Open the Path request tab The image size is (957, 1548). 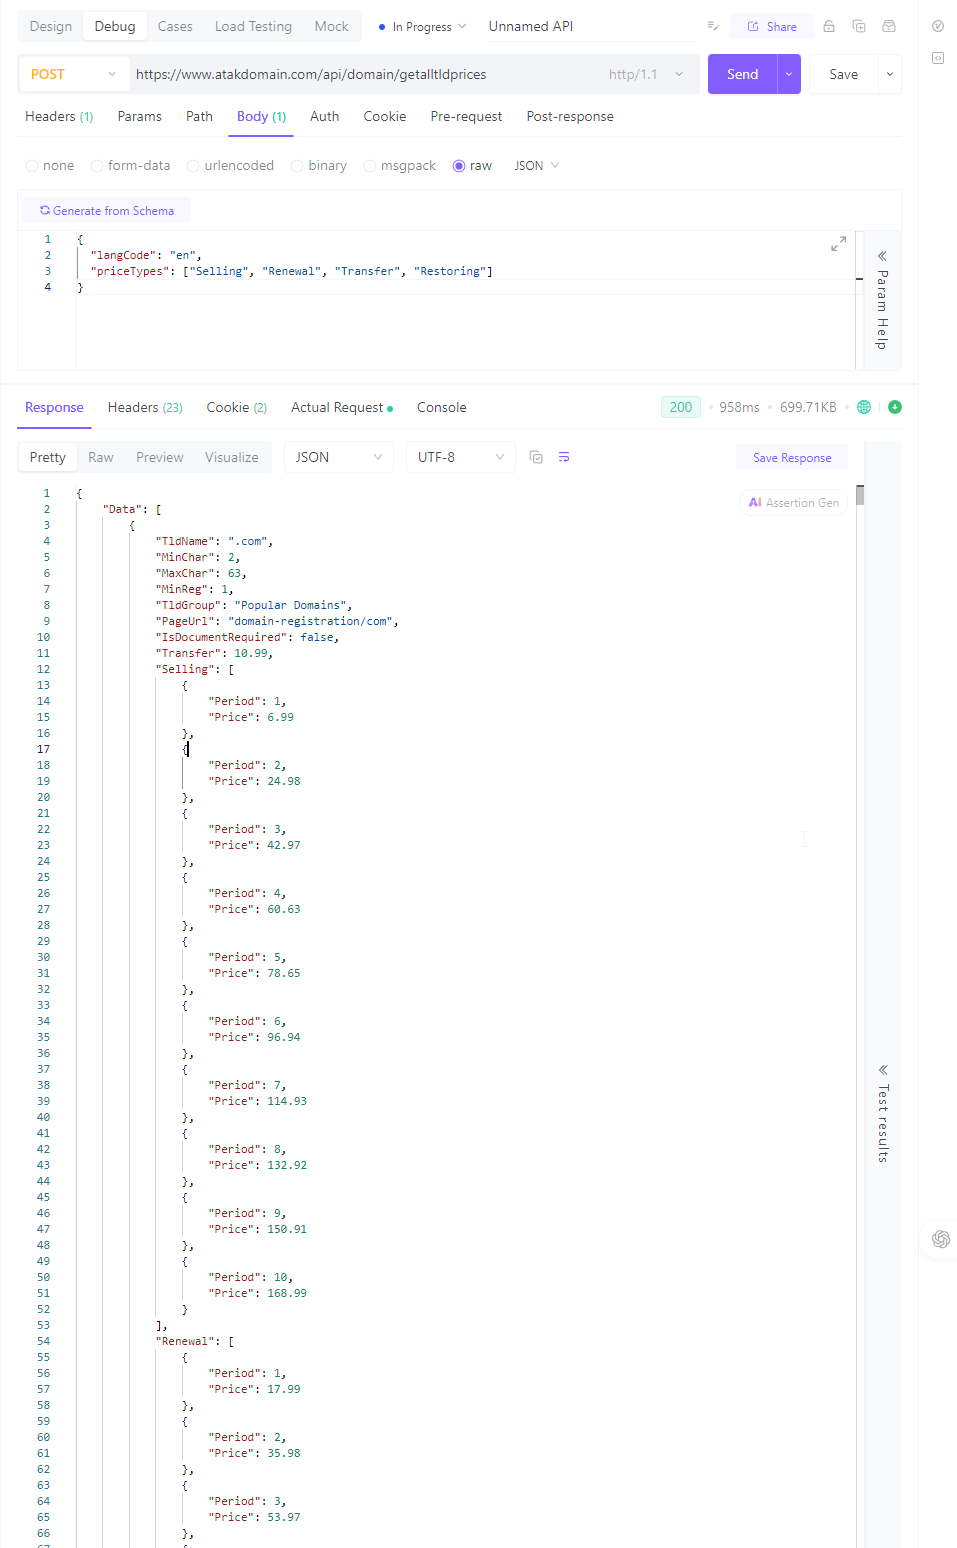(199, 116)
